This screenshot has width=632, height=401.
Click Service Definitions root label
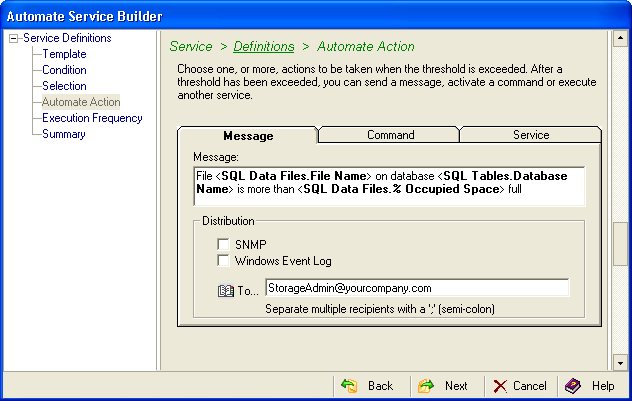coord(67,38)
